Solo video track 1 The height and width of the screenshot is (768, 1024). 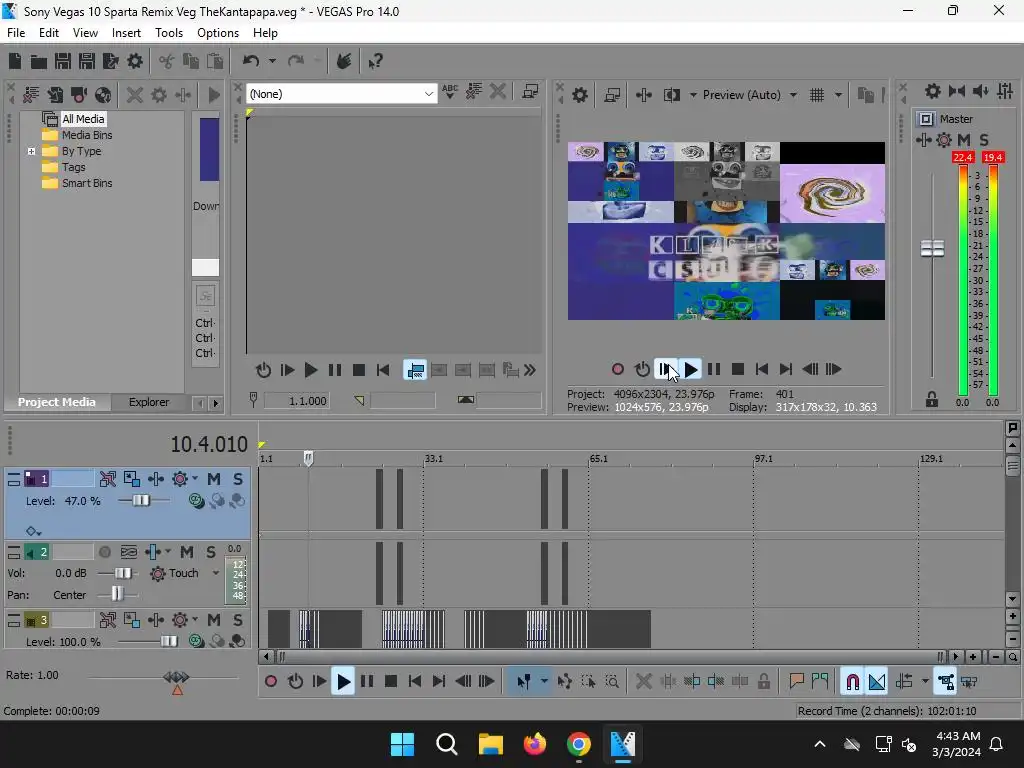238,479
